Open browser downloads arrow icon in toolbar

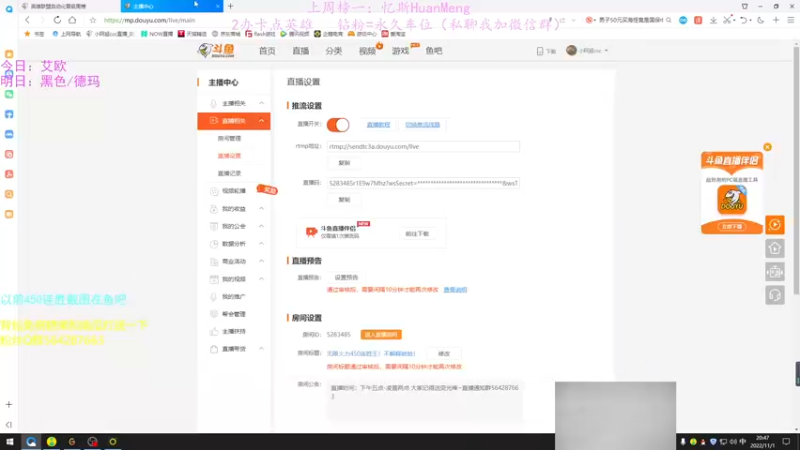tap(713, 20)
